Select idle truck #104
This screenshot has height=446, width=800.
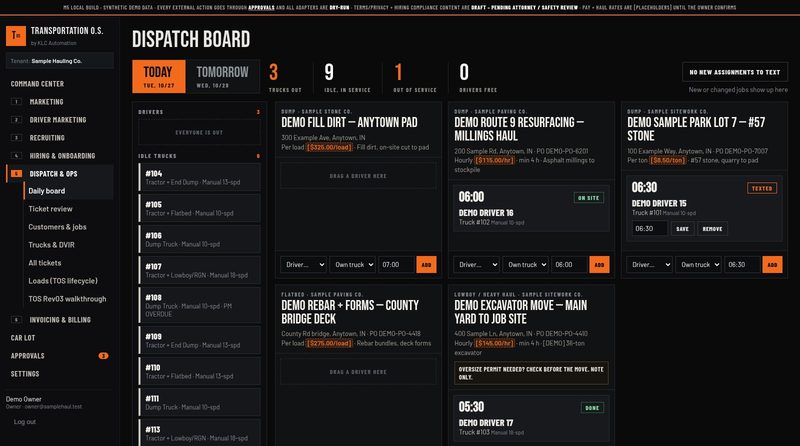point(199,177)
